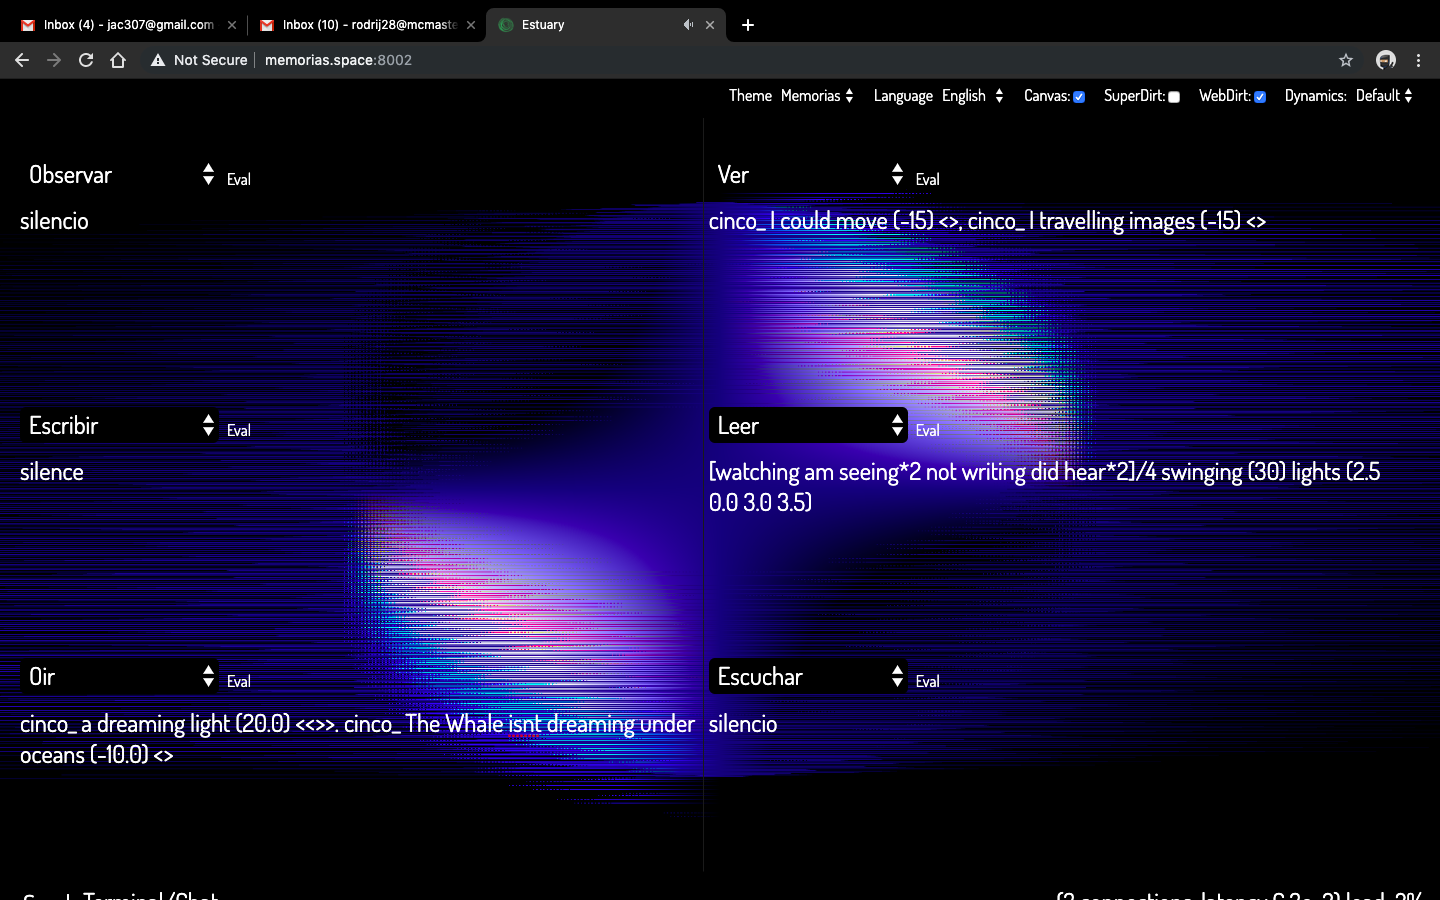Click Eval next to Ver
Image resolution: width=1440 pixels, height=900 pixels.
pyautogui.click(x=927, y=180)
